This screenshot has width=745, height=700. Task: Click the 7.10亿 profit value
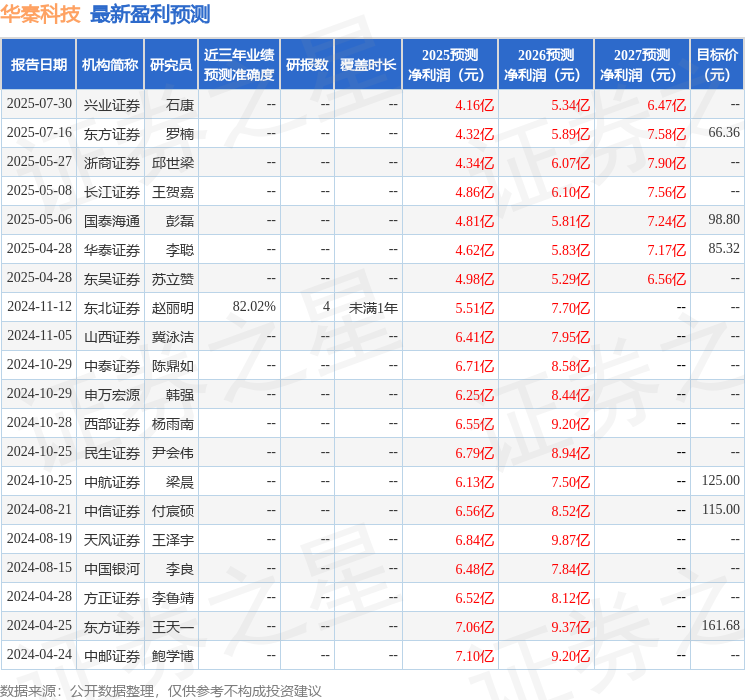pyautogui.click(x=474, y=656)
